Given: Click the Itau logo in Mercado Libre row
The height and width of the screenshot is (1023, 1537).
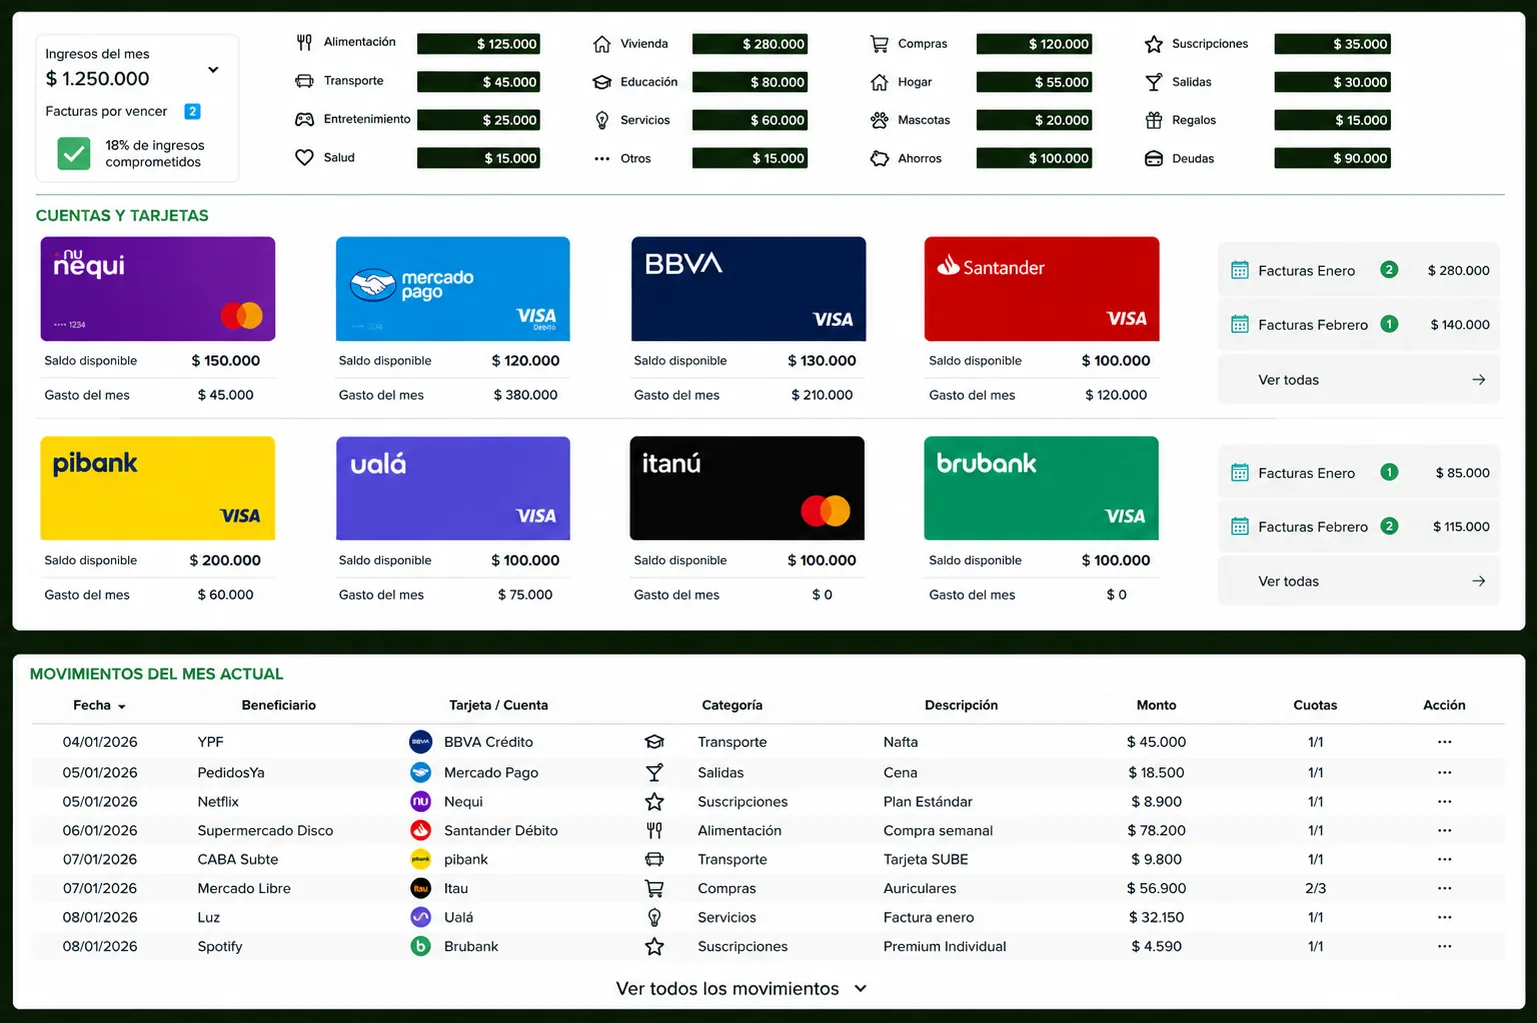Looking at the screenshot, I should click(x=421, y=888).
